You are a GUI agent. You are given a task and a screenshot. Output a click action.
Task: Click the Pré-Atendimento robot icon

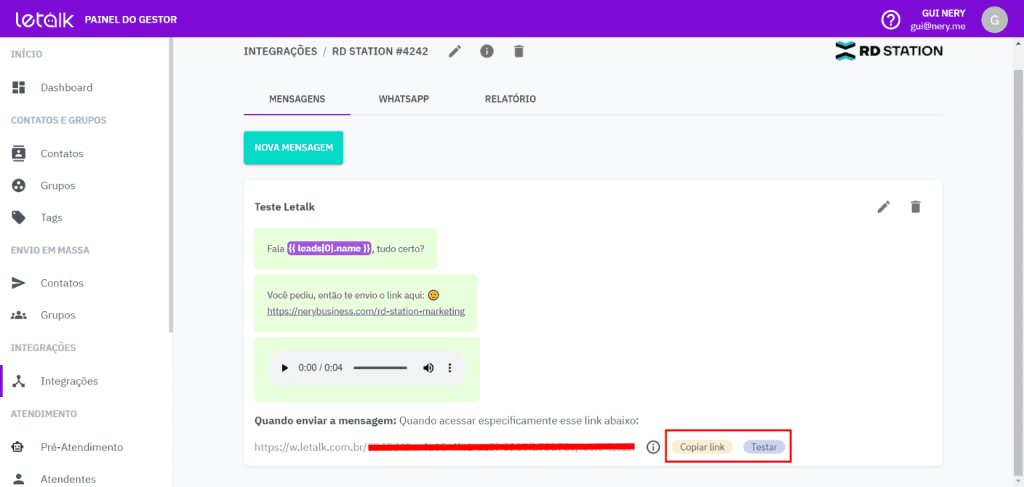click(19, 447)
